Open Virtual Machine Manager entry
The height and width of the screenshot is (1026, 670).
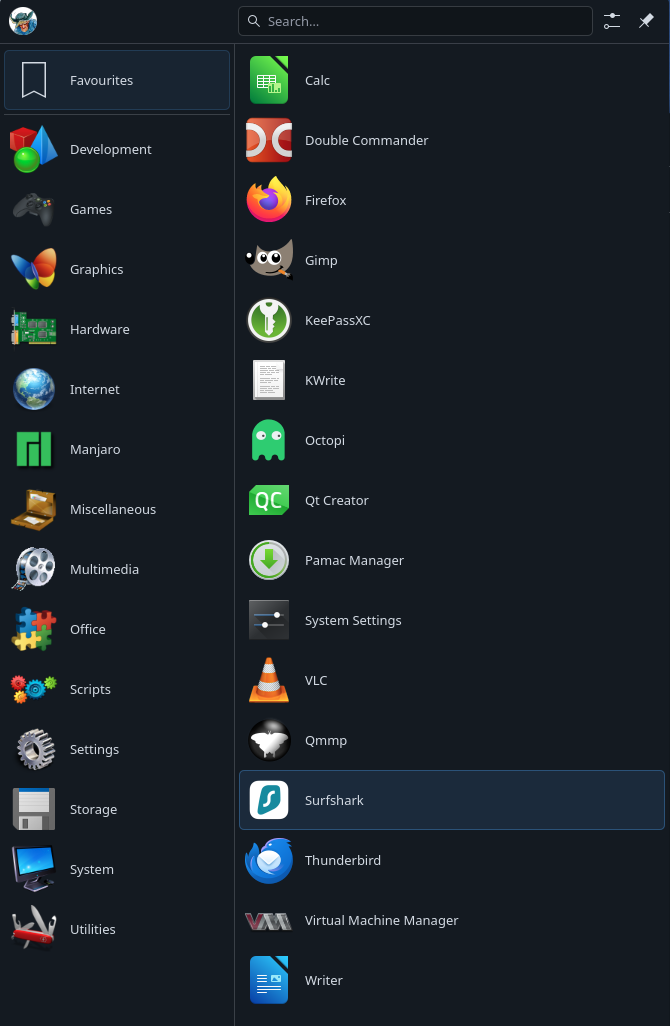click(451, 920)
